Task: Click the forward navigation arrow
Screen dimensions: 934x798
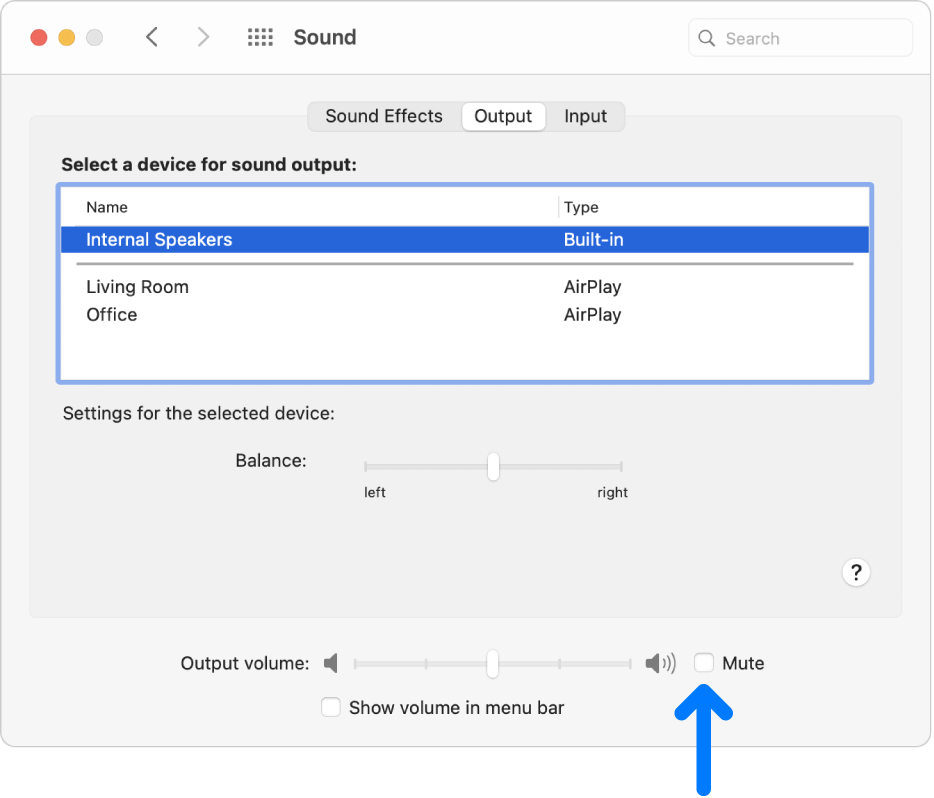Action: click(203, 36)
